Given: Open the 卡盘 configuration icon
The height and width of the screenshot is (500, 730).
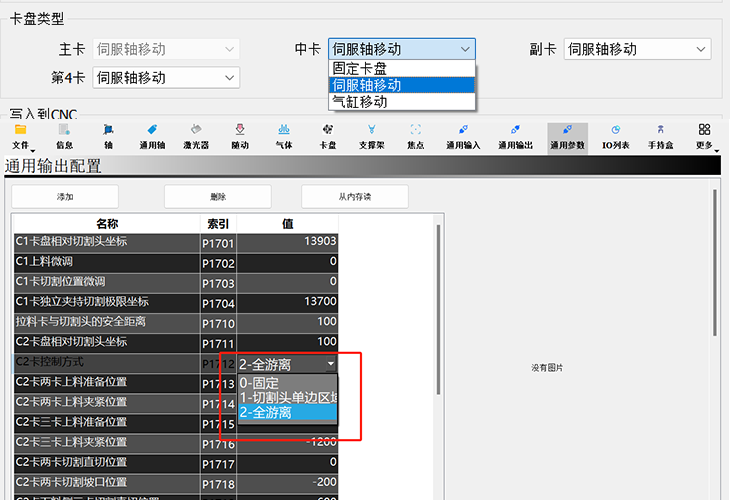Looking at the screenshot, I should [328, 137].
